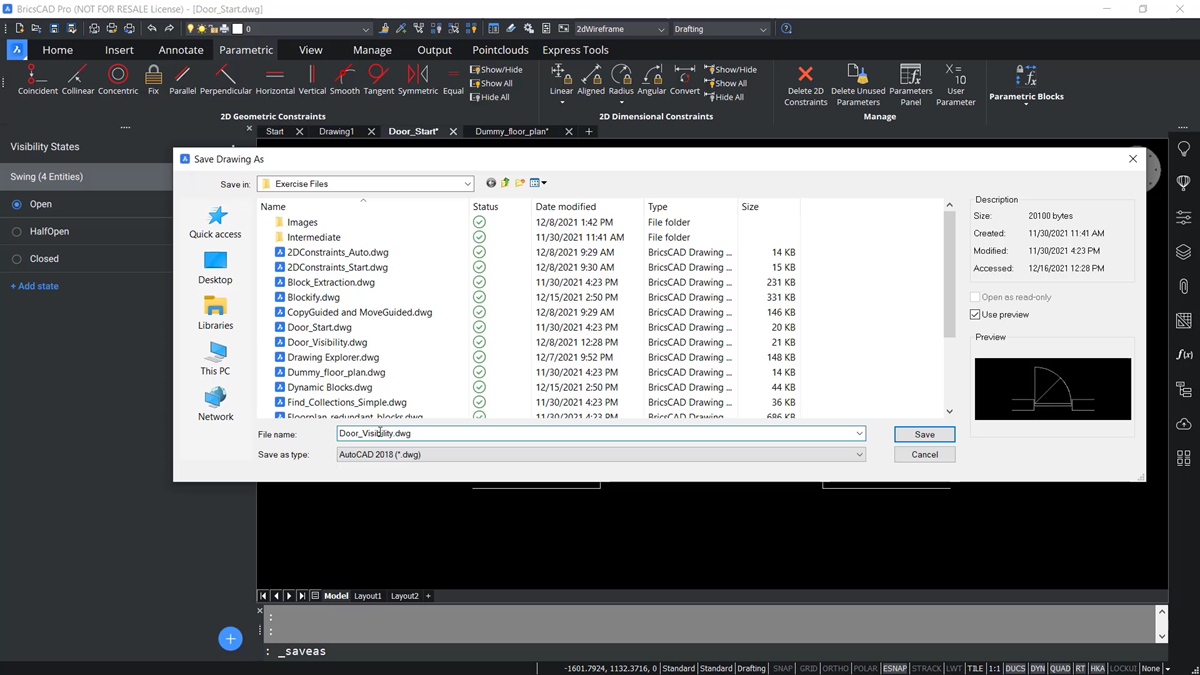This screenshot has height=675, width=1200.
Task: Click the Add state link
Action: [35, 286]
